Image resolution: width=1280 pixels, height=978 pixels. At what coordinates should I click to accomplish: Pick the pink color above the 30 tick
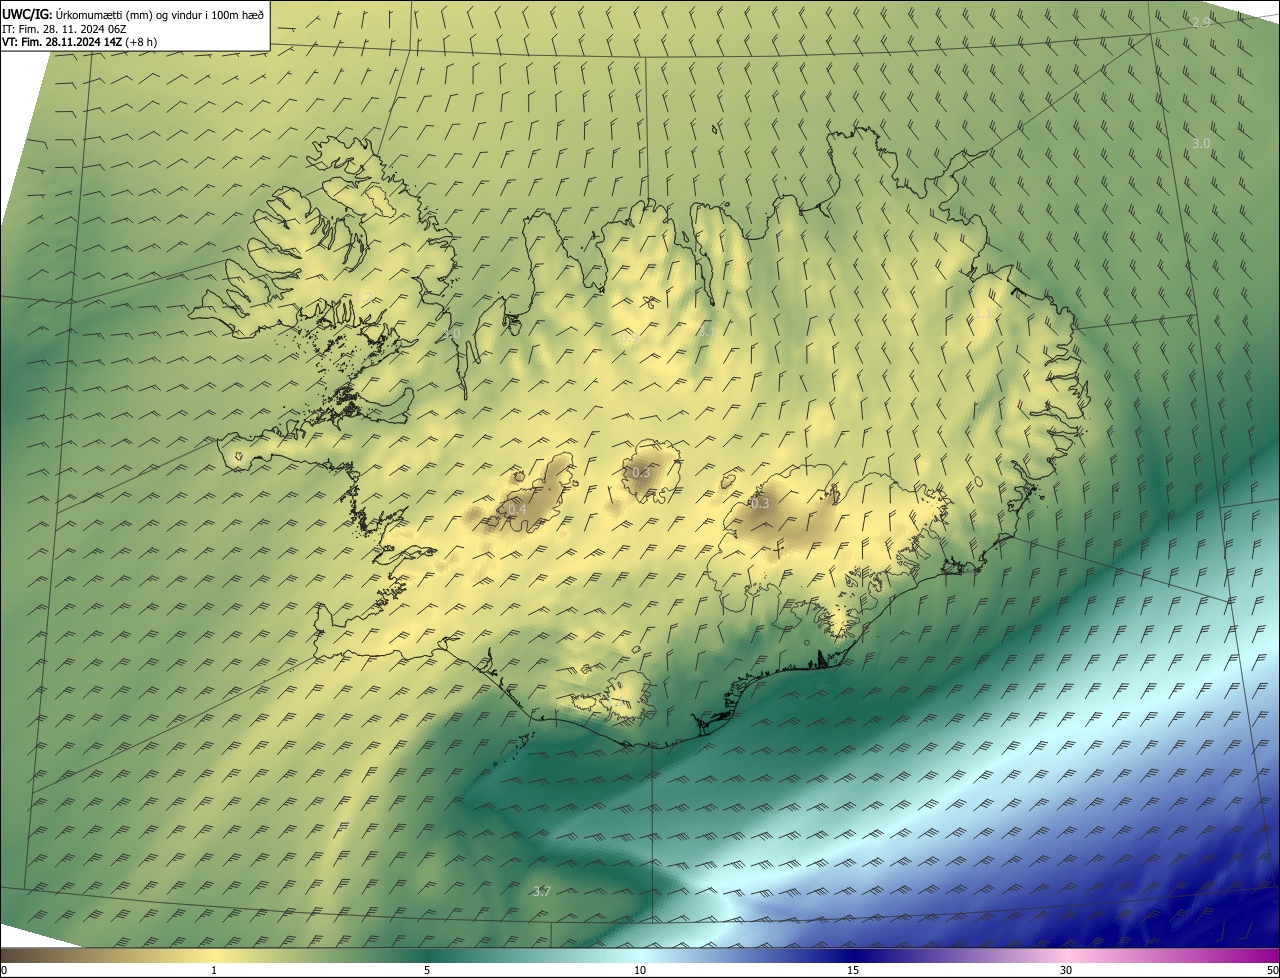coord(1066,955)
